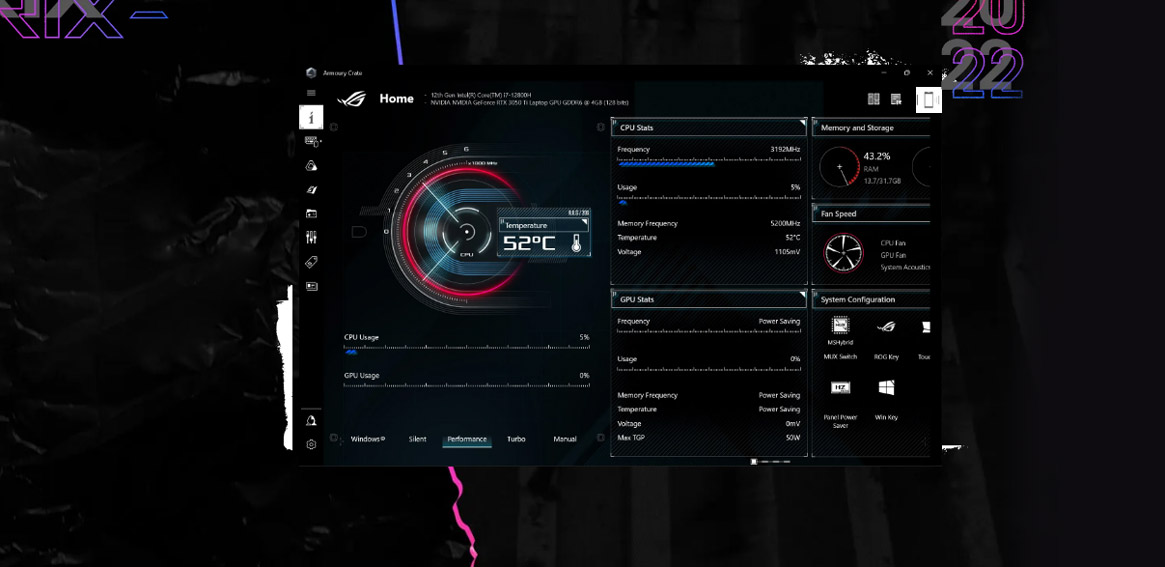Click the ROG logo next to Home
The width and height of the screenshot is (1165, 567).
351,99
